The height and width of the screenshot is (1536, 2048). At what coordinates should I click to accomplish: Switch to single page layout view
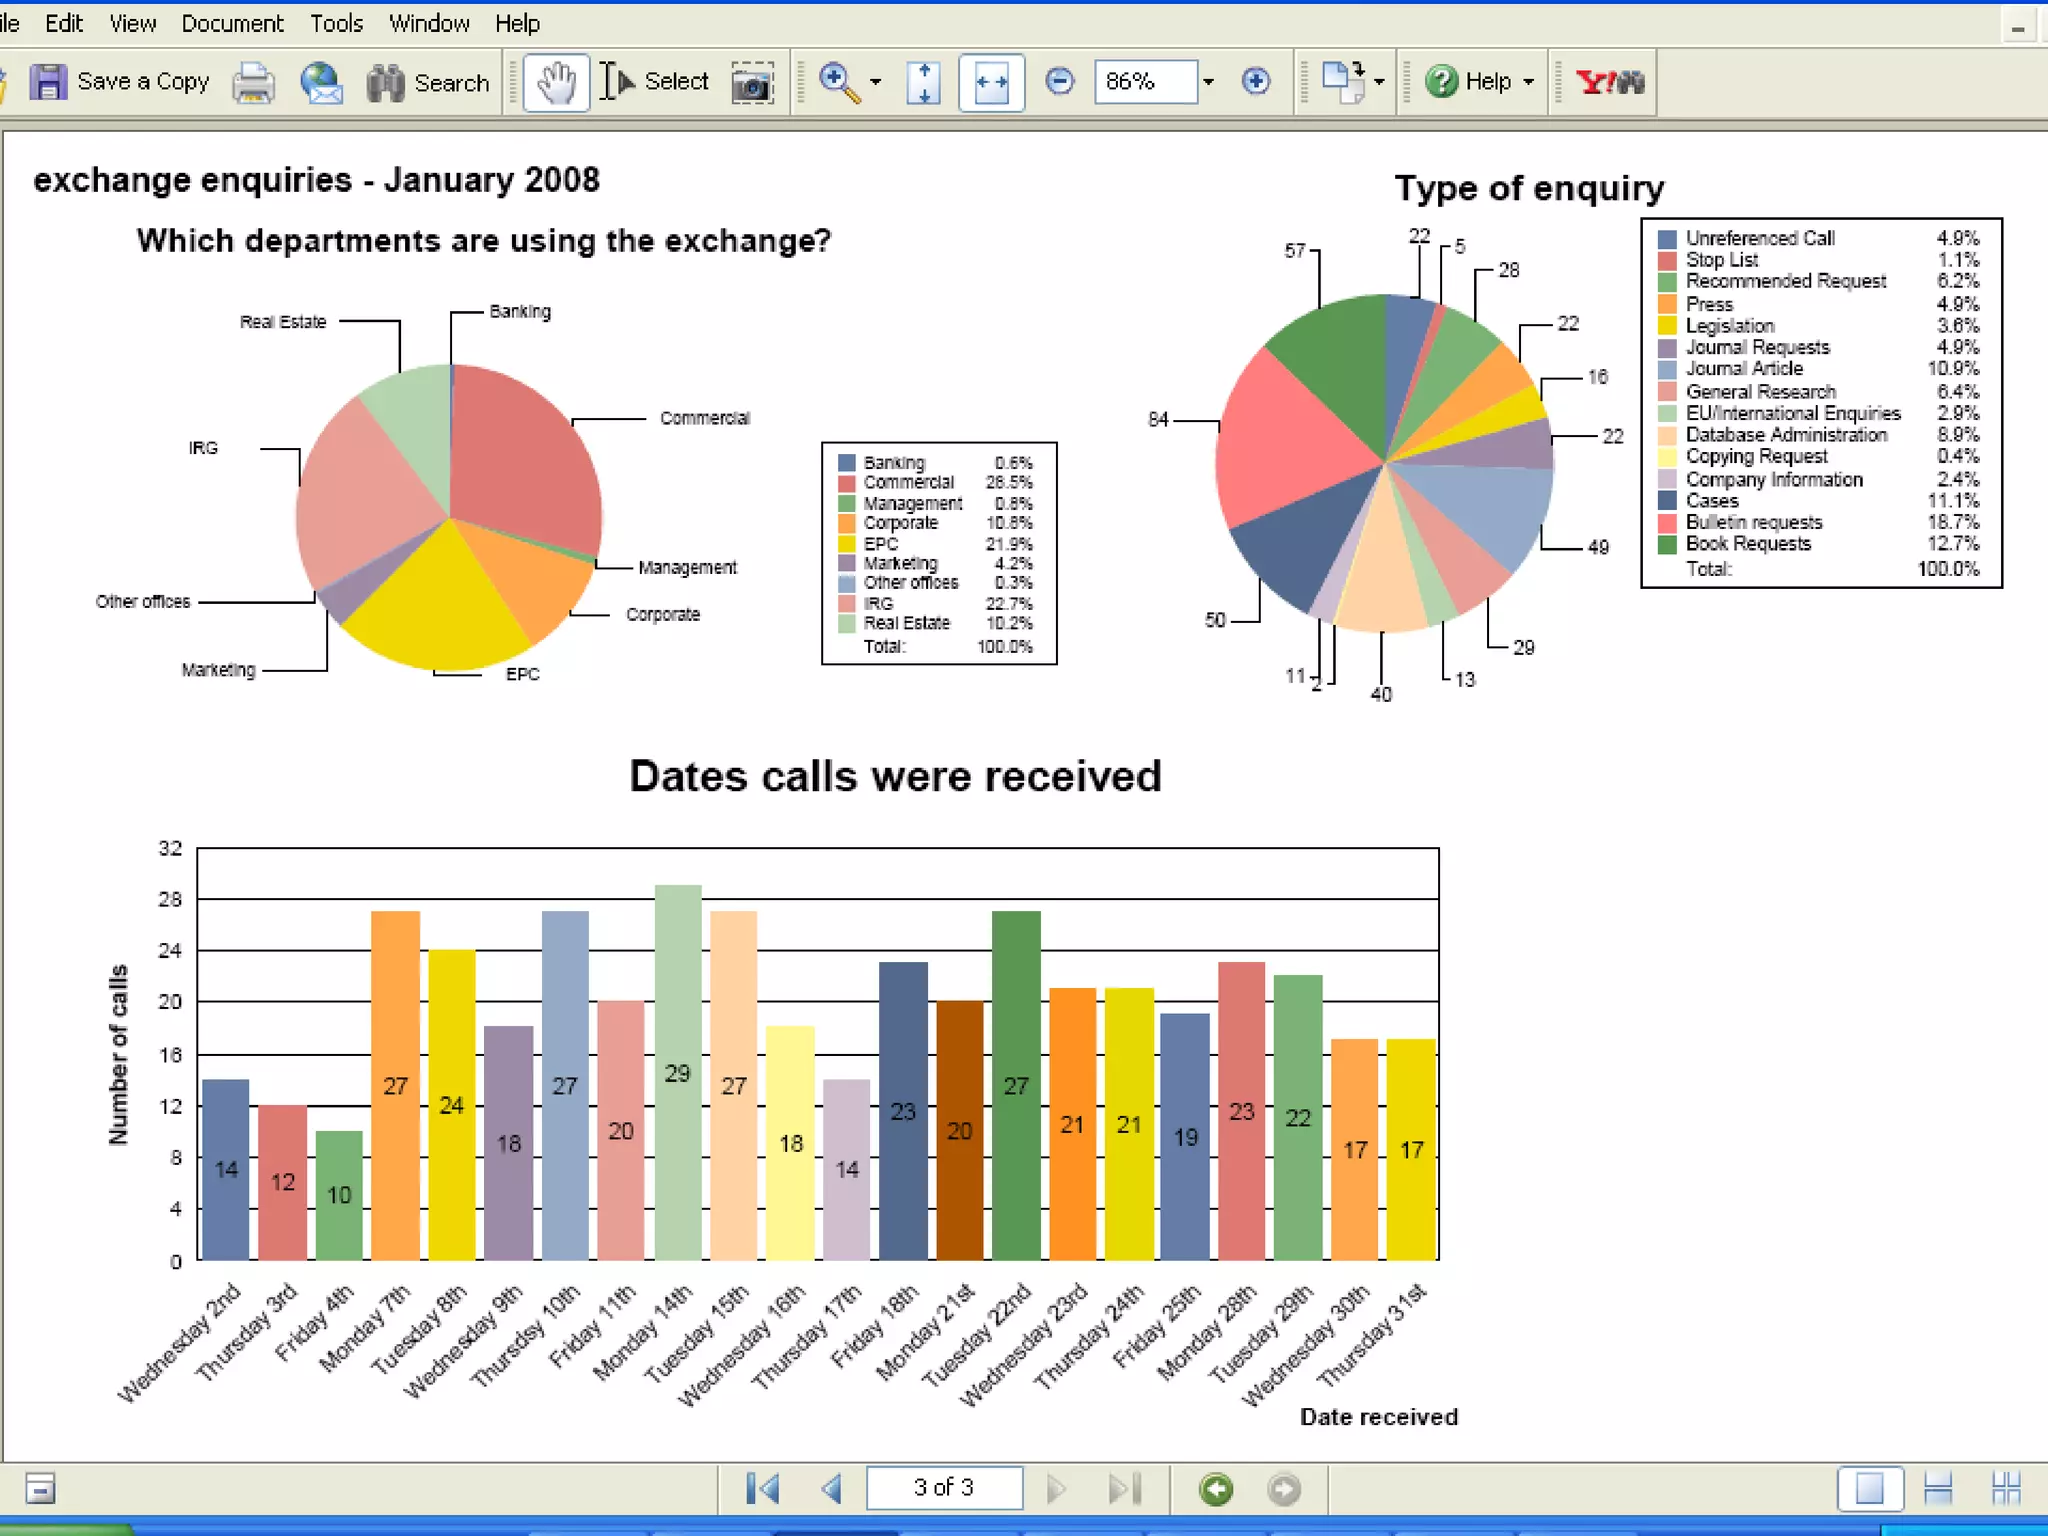(x=1869, y=1489)
